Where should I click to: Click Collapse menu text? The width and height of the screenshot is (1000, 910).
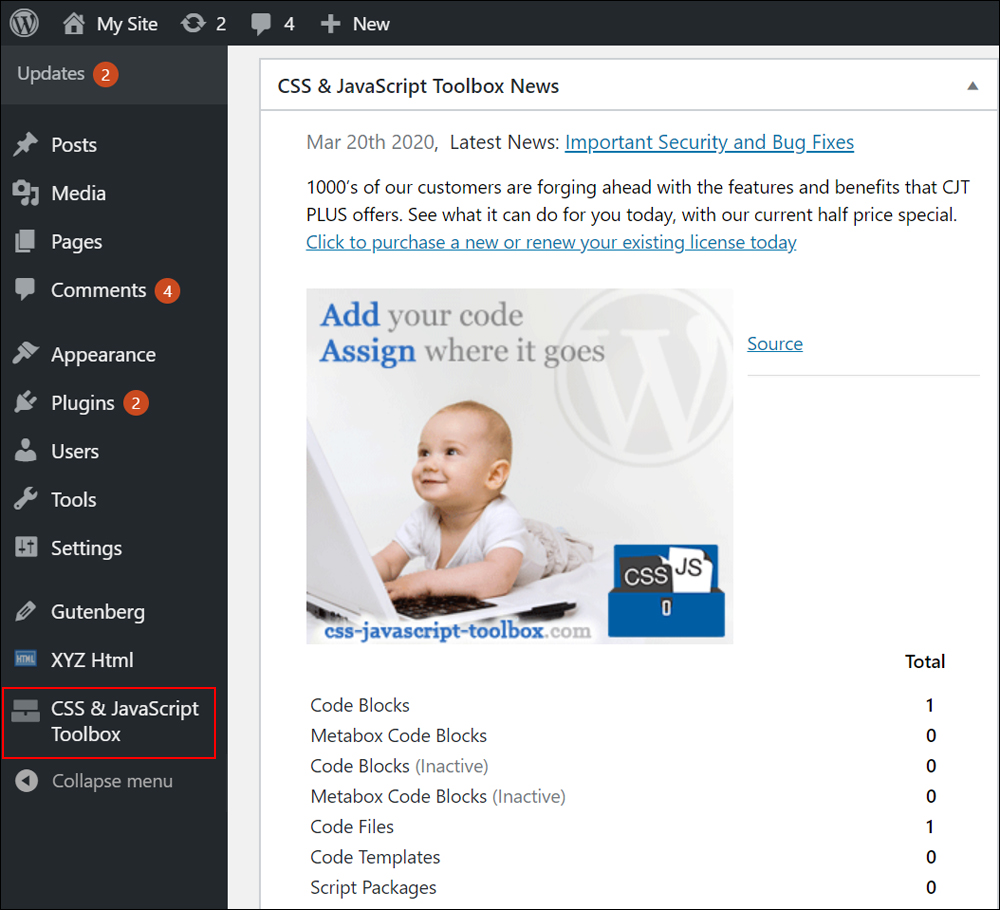(112, 781)
